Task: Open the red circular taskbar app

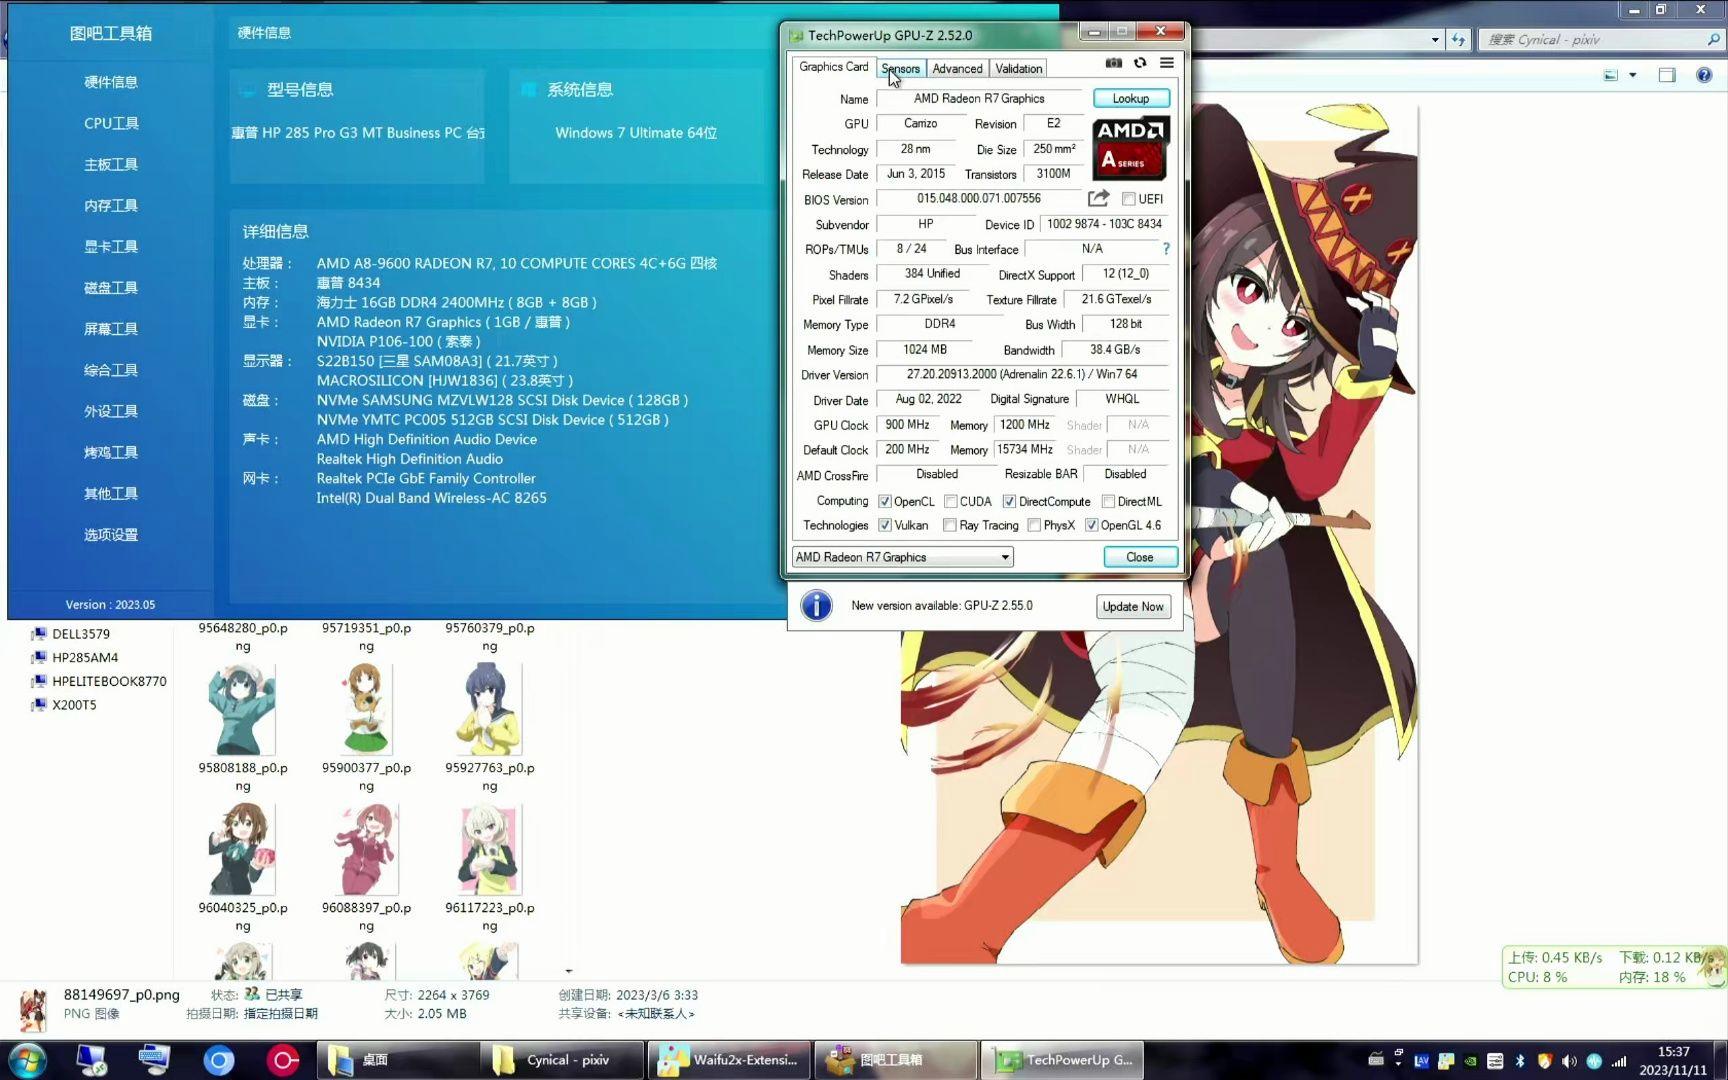Action: pos(282,1060)
